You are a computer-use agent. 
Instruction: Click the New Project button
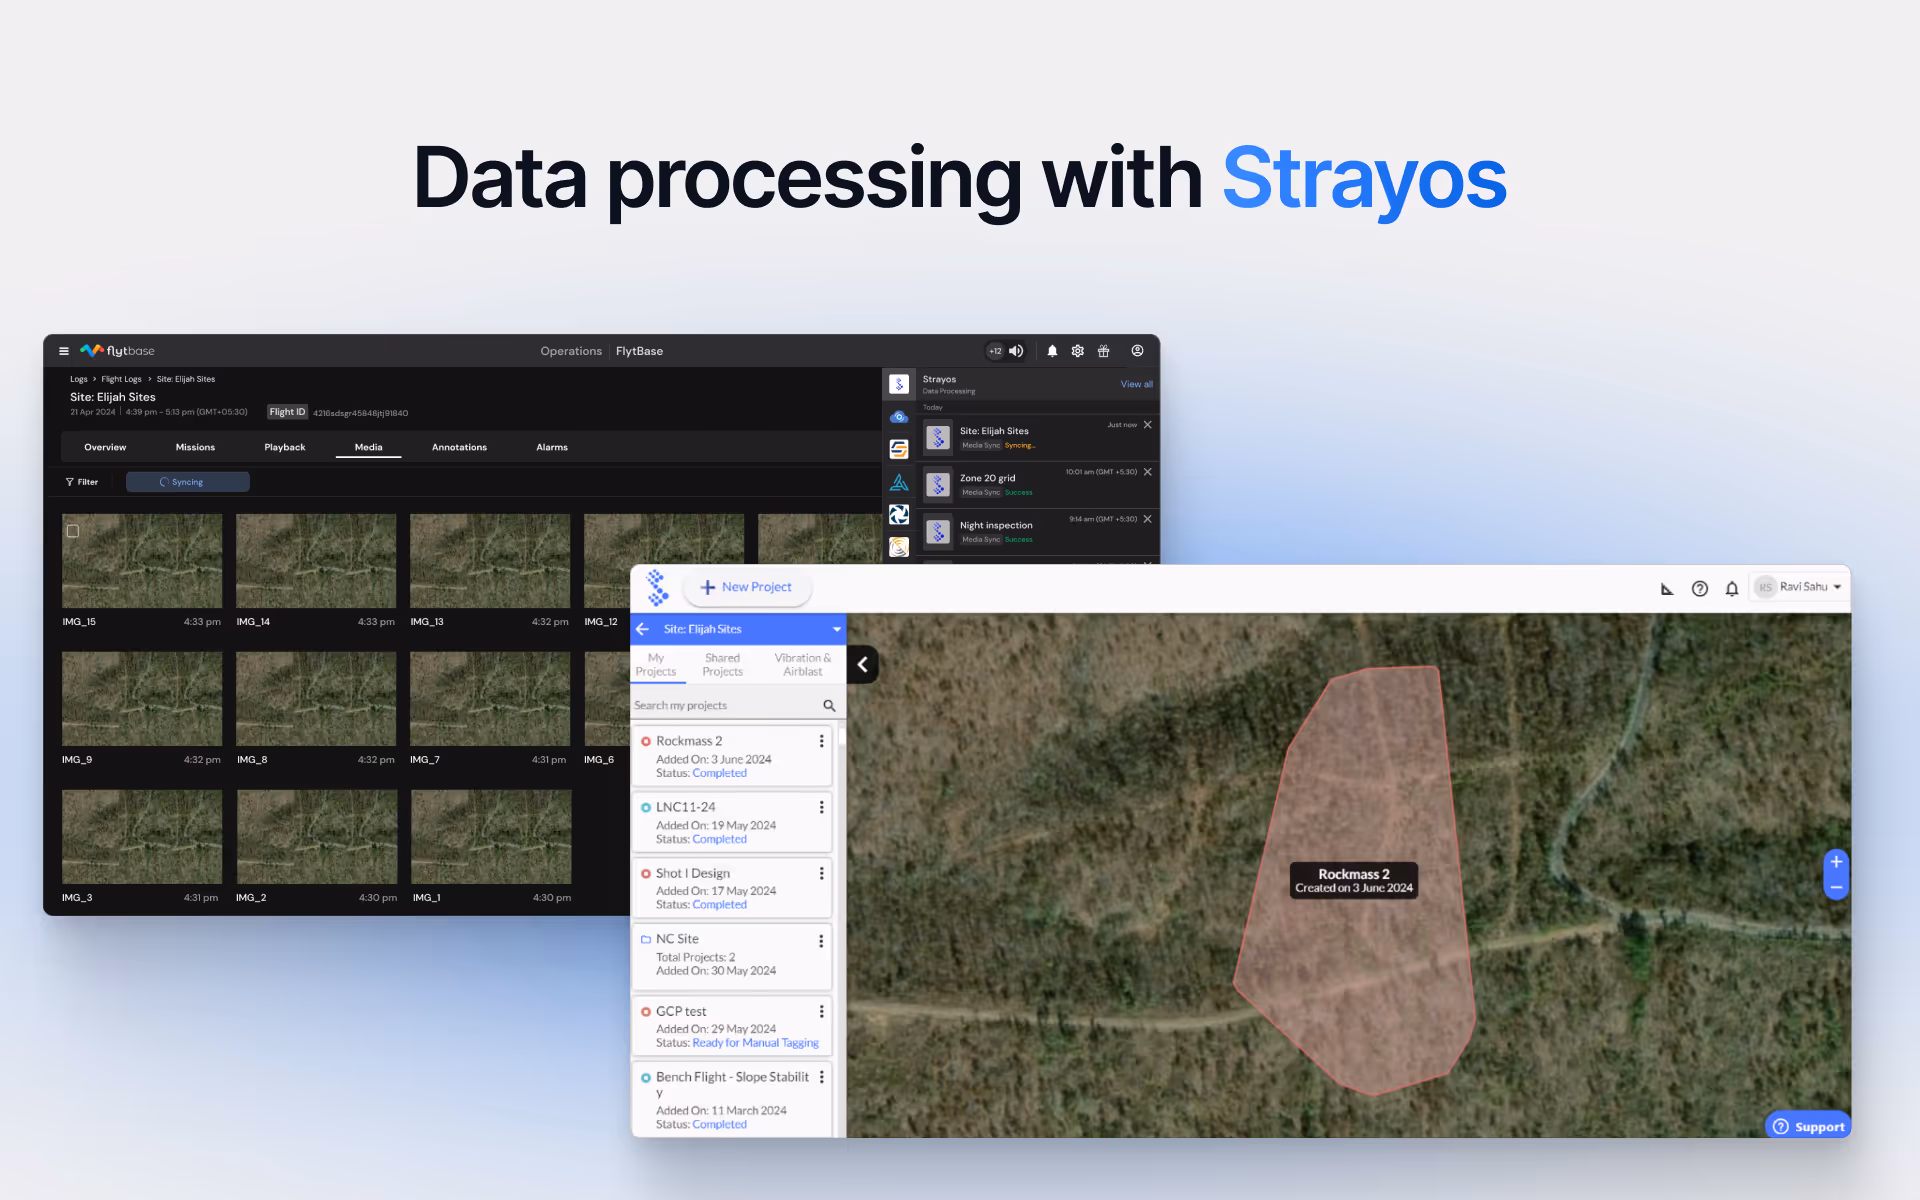pyautogui.click(x=747, y=587)
